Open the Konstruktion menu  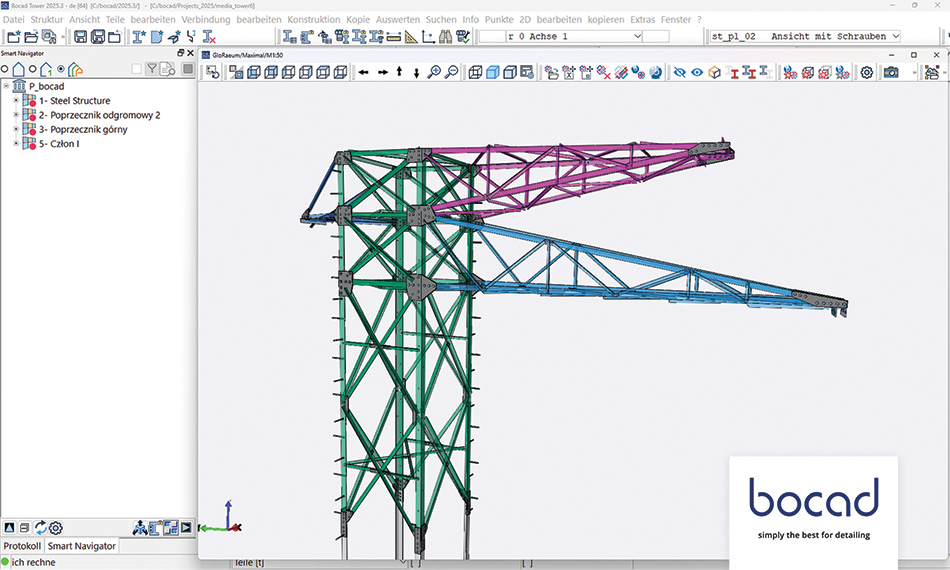[x=313, y=19]
